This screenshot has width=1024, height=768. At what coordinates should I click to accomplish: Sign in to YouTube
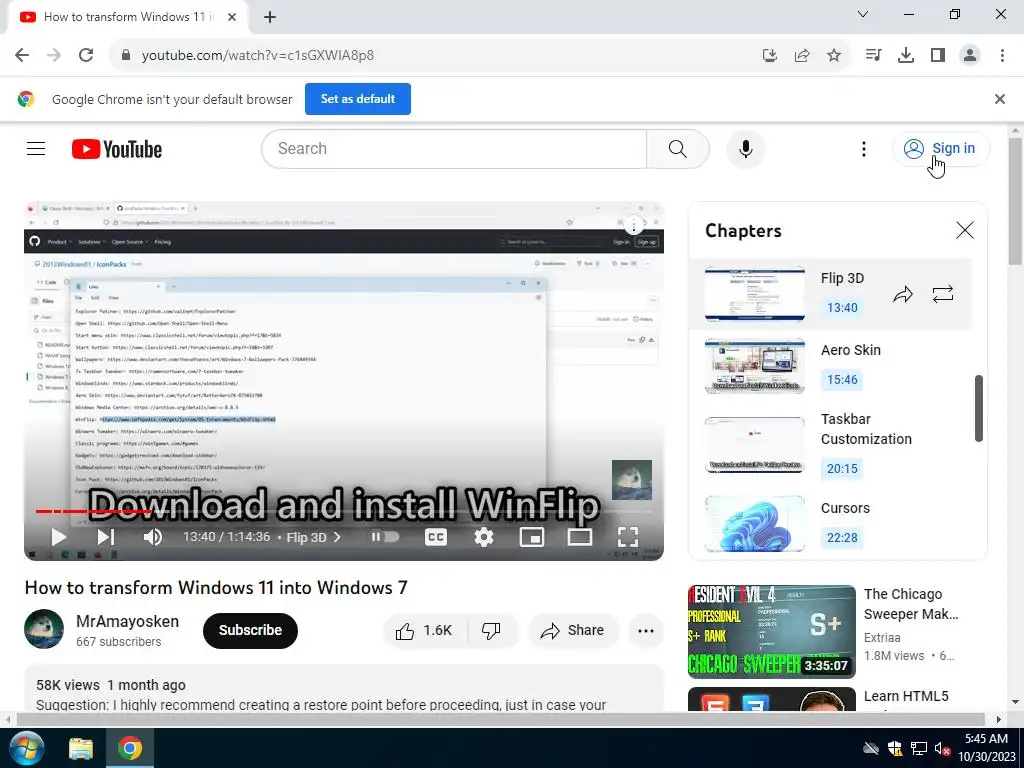pos(941,149)
